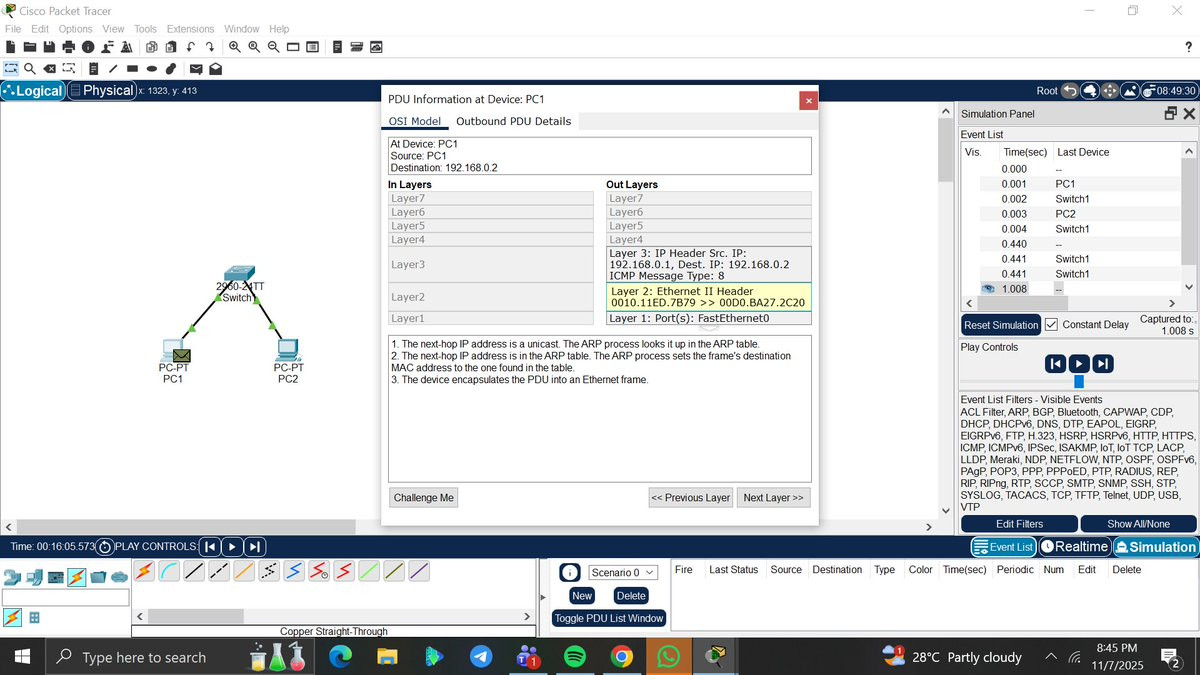Click the Paste icon in main toolbar

pos(171,47)
